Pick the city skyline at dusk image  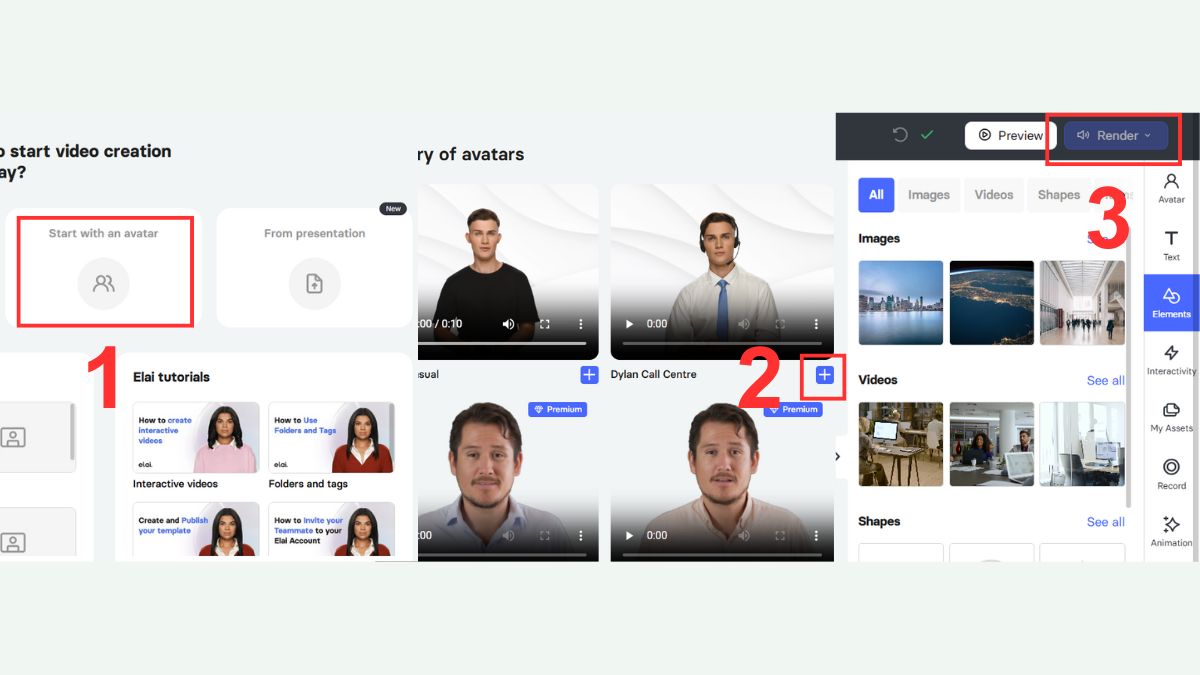tap(900, 303)
